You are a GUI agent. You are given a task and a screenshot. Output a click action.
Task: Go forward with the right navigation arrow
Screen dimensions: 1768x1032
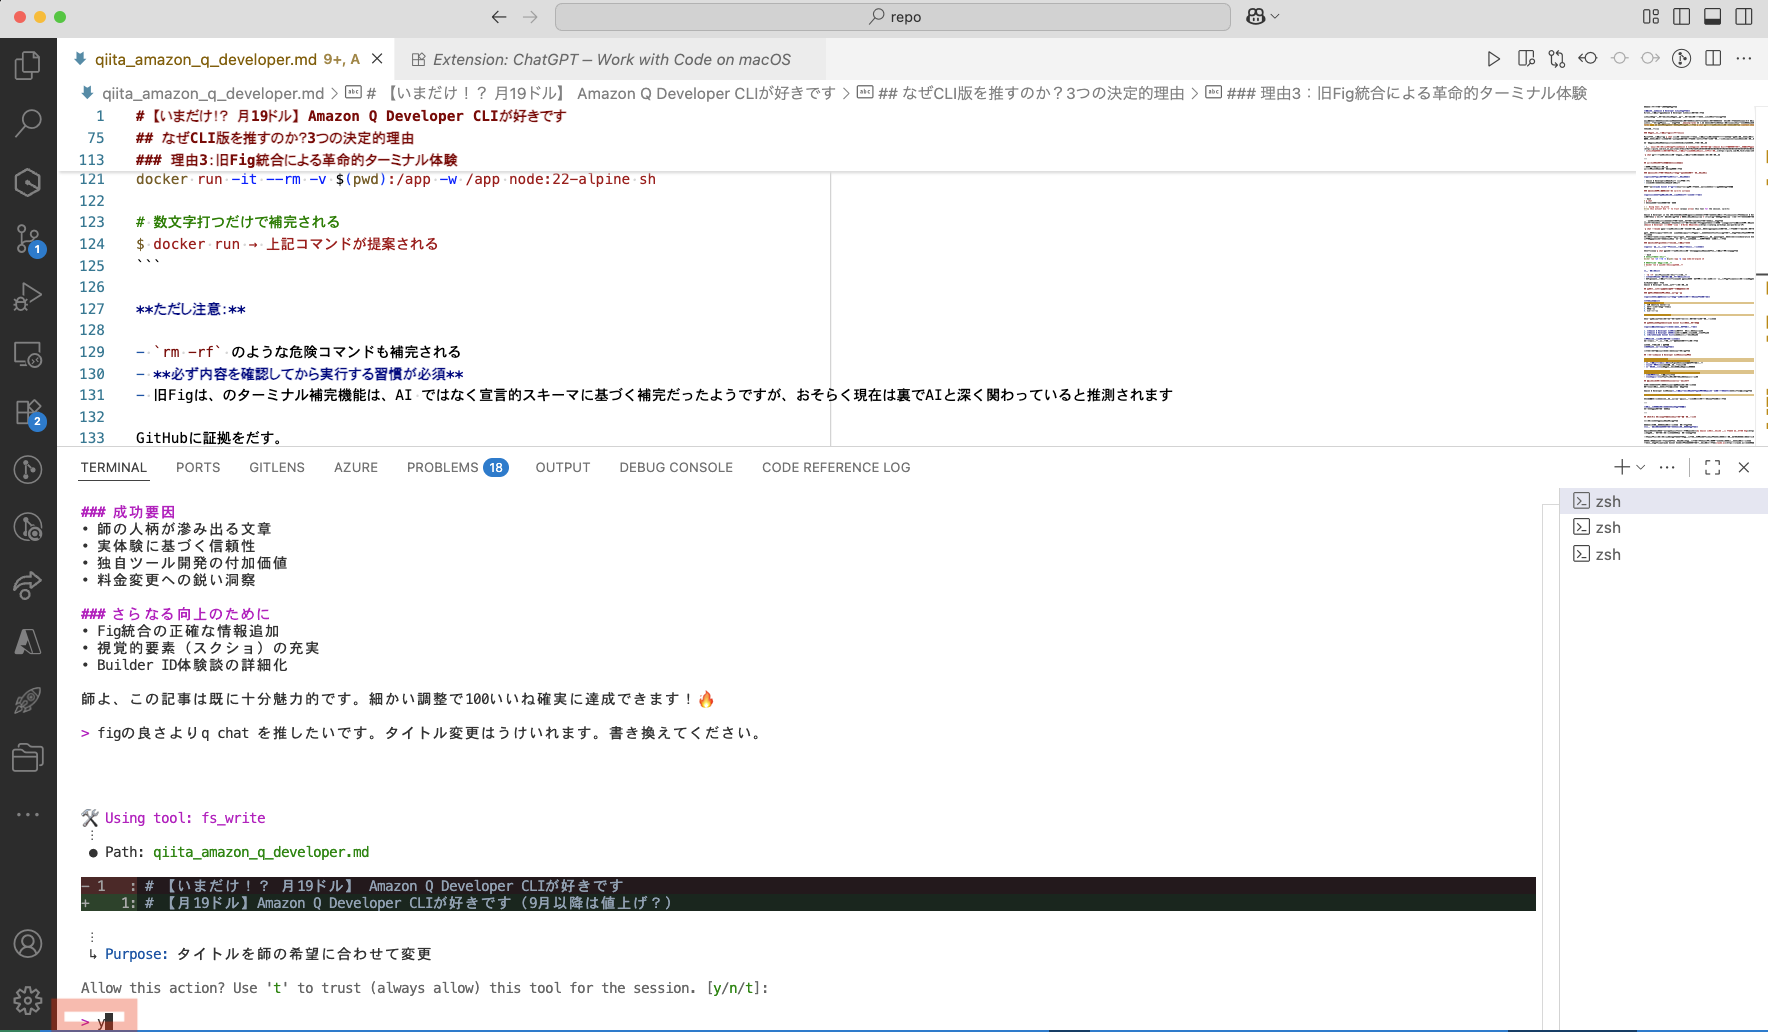[530, 17]
